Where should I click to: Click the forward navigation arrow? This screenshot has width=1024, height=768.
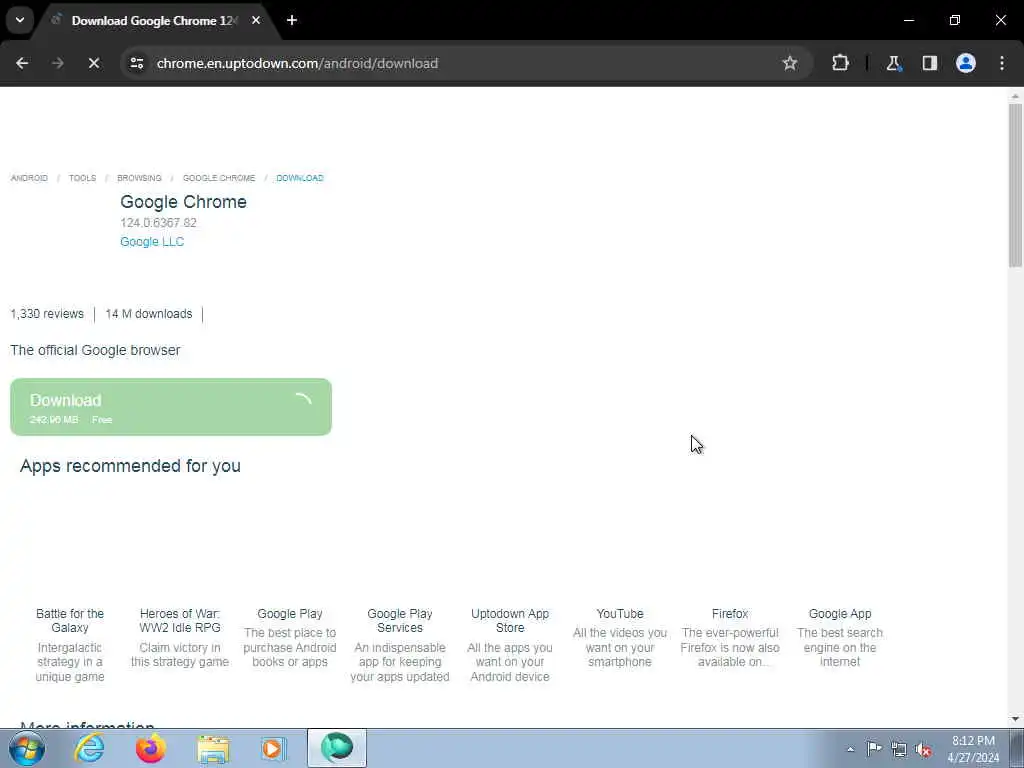[57, 63]
